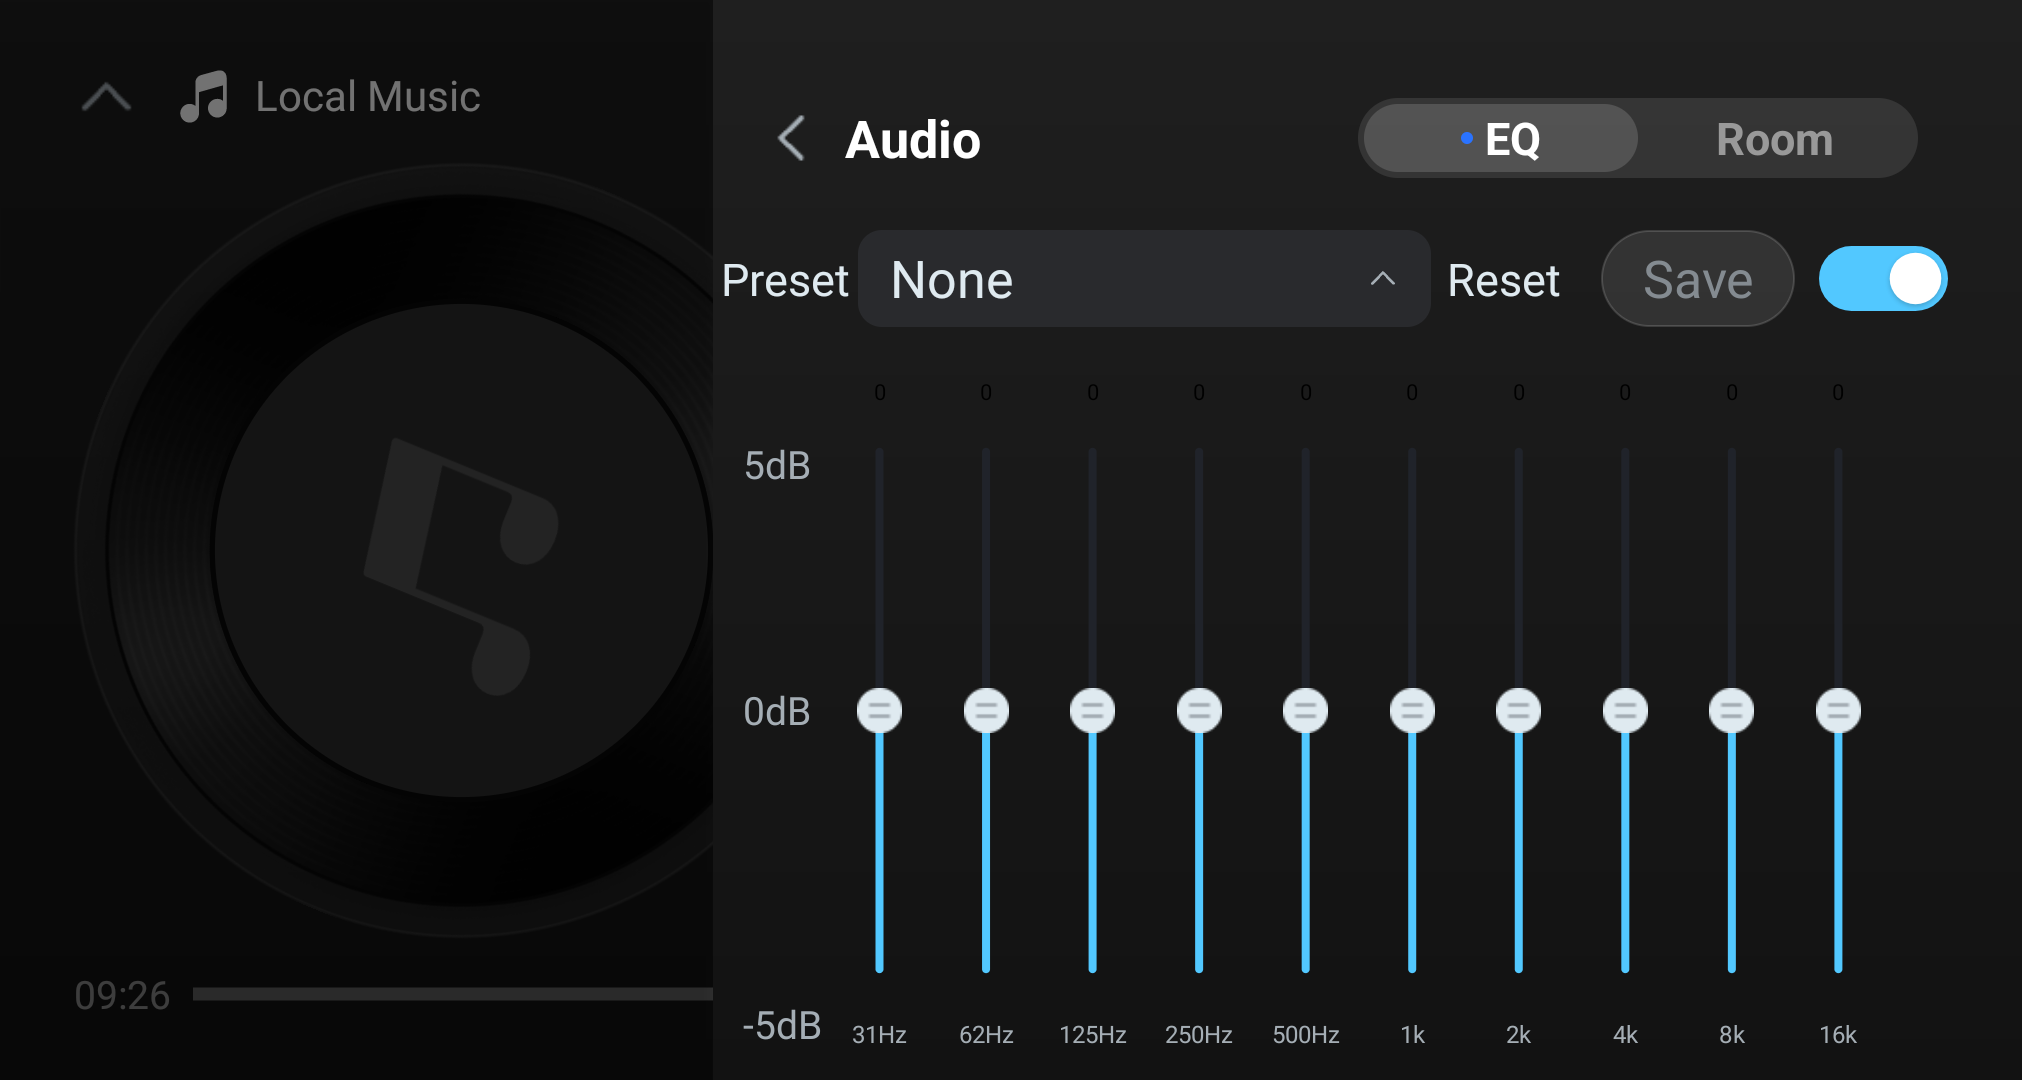Collapse the Local Music panel with the up chevron
This screenshot has width=2022, height=1080.
106,97
